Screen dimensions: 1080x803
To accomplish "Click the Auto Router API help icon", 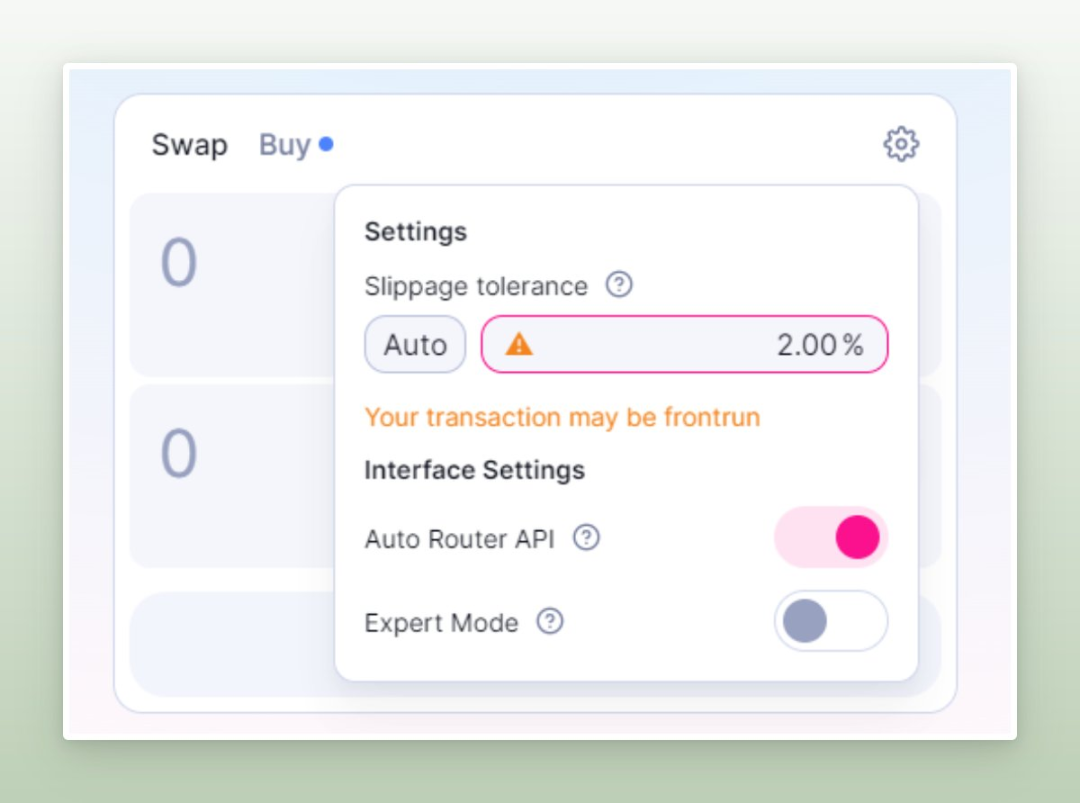I will (x=586, y=537).
